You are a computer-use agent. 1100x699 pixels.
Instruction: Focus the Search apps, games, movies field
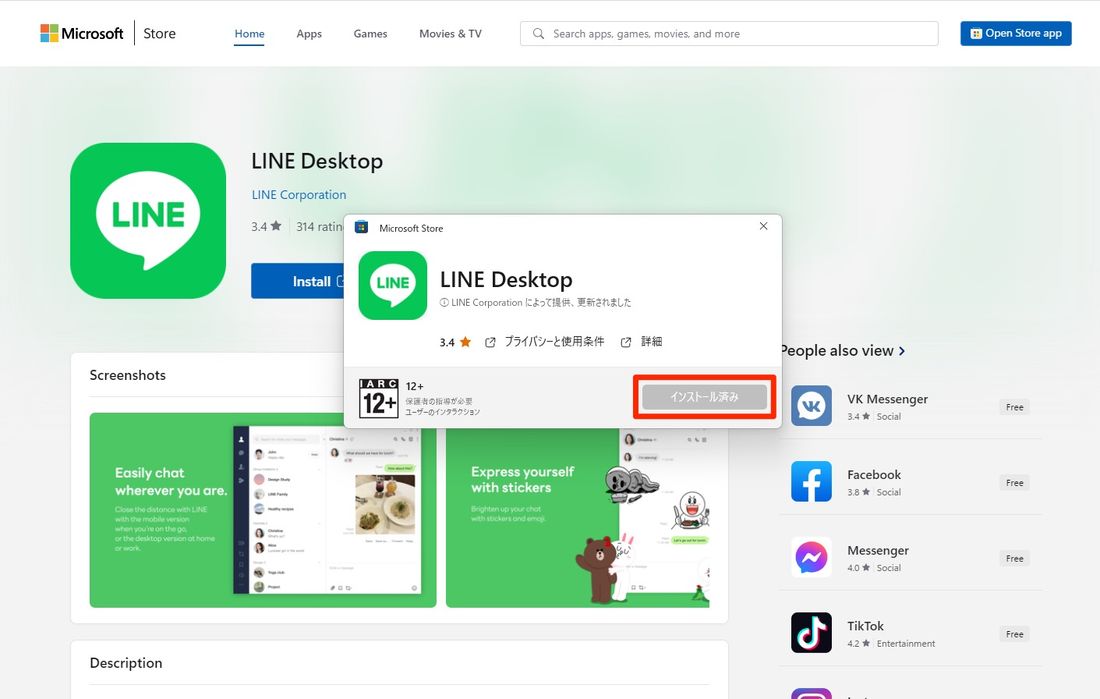coord(729,34)
